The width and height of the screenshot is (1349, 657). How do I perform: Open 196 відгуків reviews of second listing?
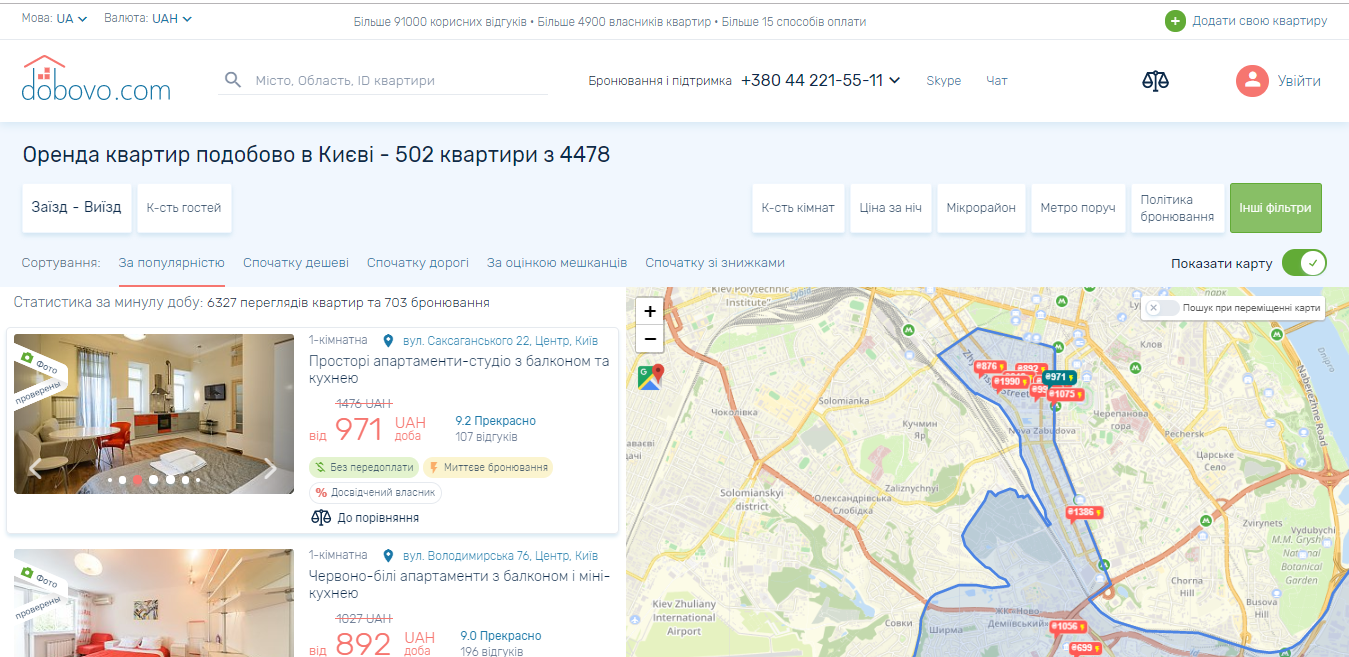491,652
